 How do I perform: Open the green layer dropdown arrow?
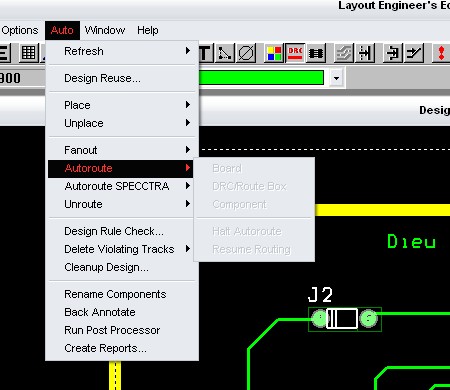point(336,78)
